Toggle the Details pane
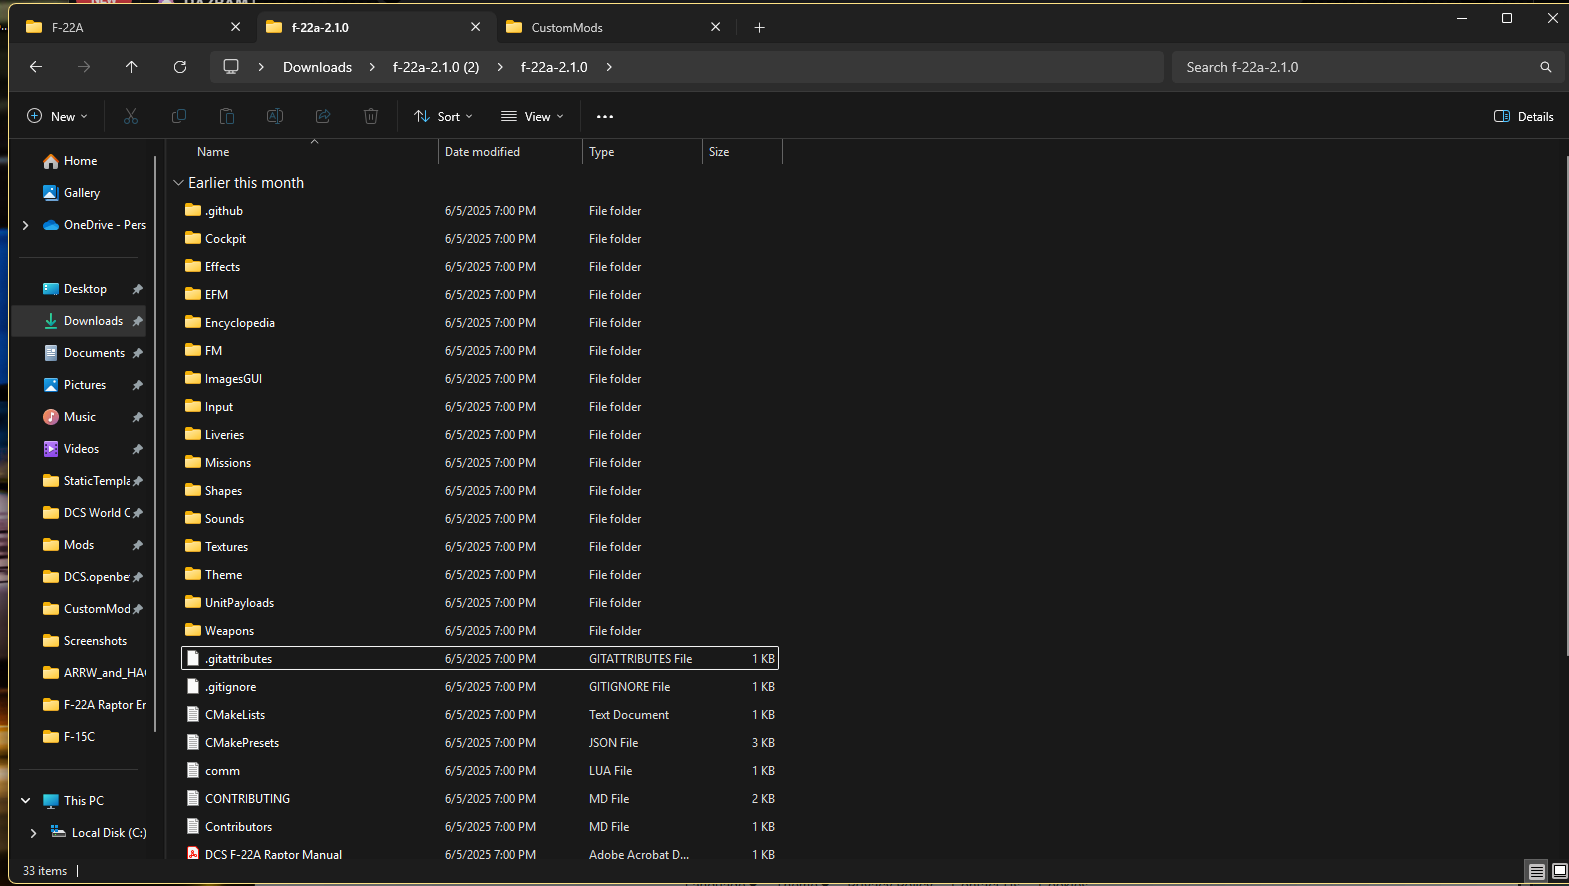The width and height of the screenshot is (1569, 886). (1524, 116)
